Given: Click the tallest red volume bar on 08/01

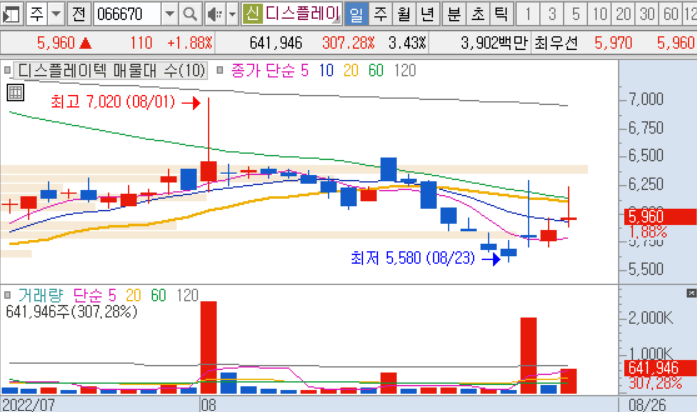Looking at the screenshot, I should pyautogui.click(x=208, y=348).
